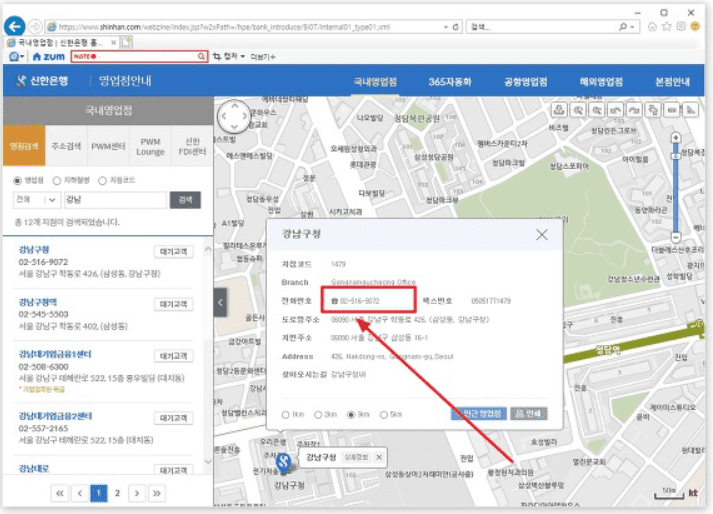Click the browser forward arrow button
Viewport: 713px width, 514px height.
click(35, 27)
